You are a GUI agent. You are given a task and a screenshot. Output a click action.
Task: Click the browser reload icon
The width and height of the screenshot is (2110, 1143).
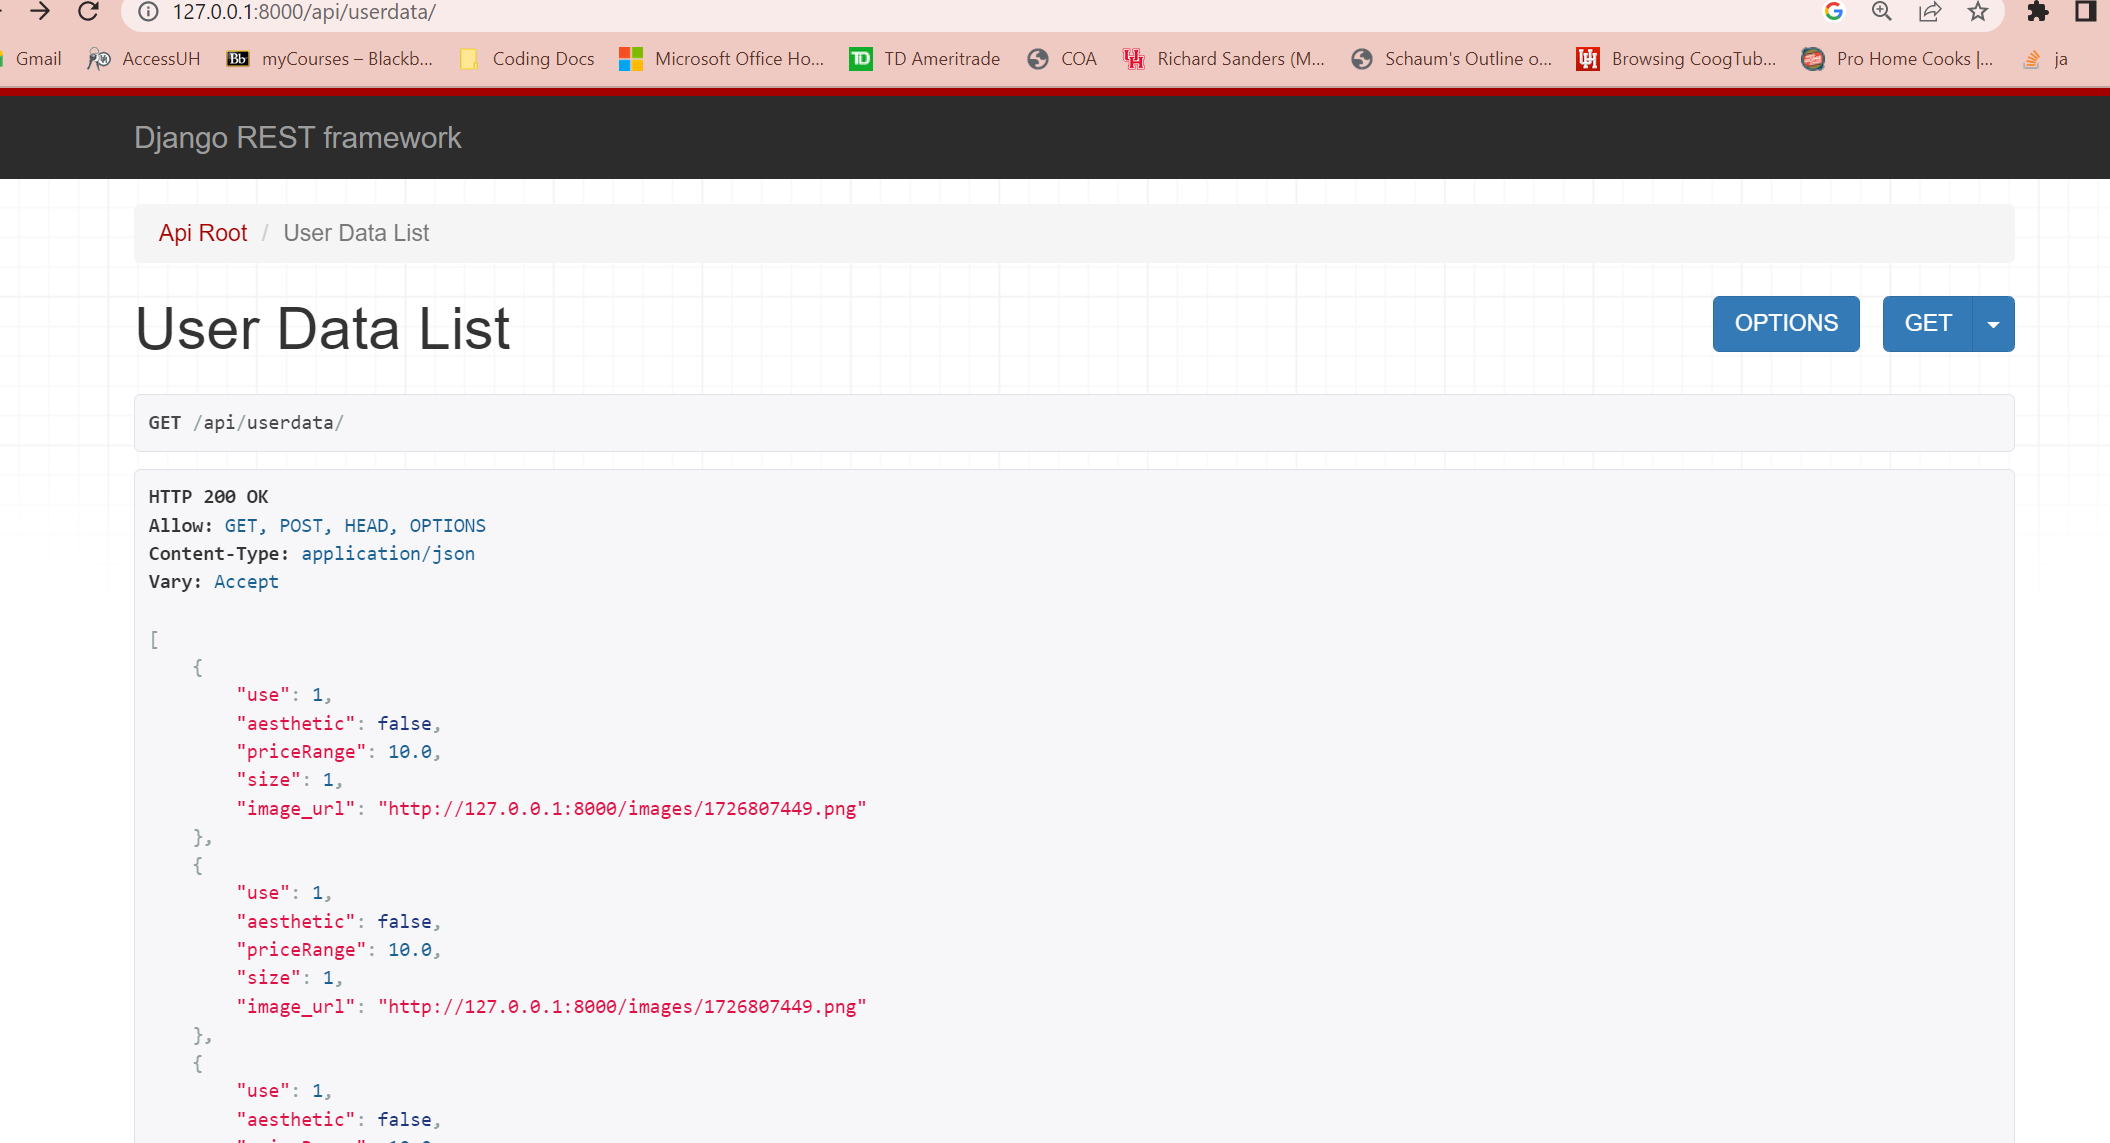88,12
